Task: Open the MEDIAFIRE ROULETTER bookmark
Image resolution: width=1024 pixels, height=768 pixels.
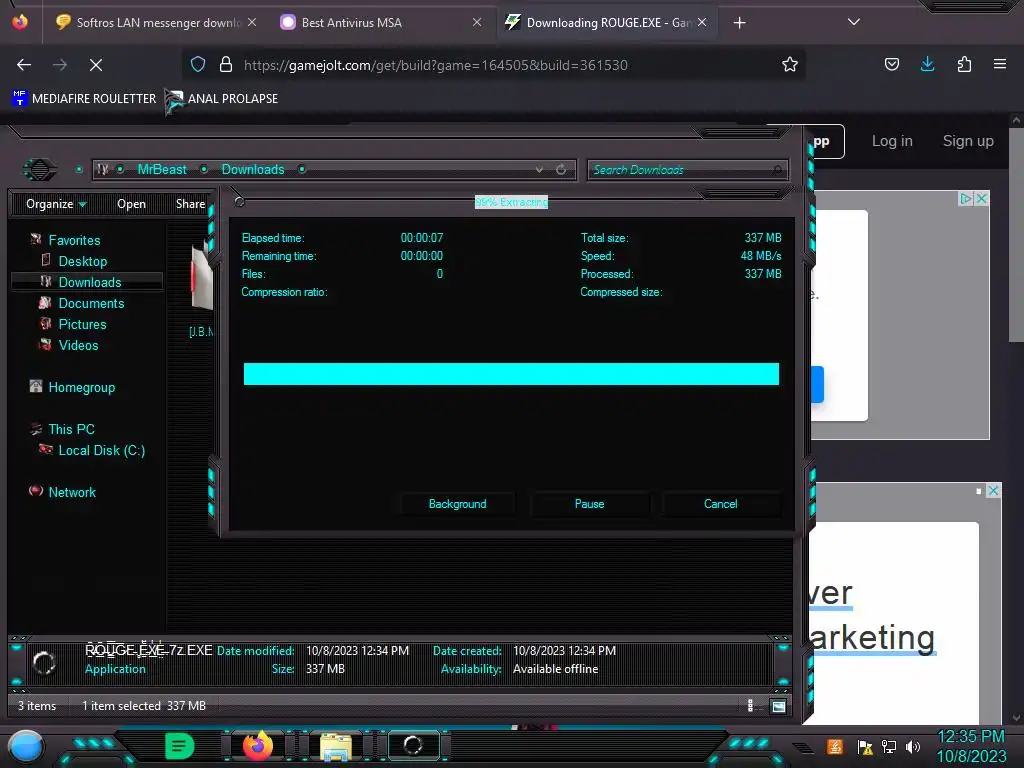Action: [84, 99]
